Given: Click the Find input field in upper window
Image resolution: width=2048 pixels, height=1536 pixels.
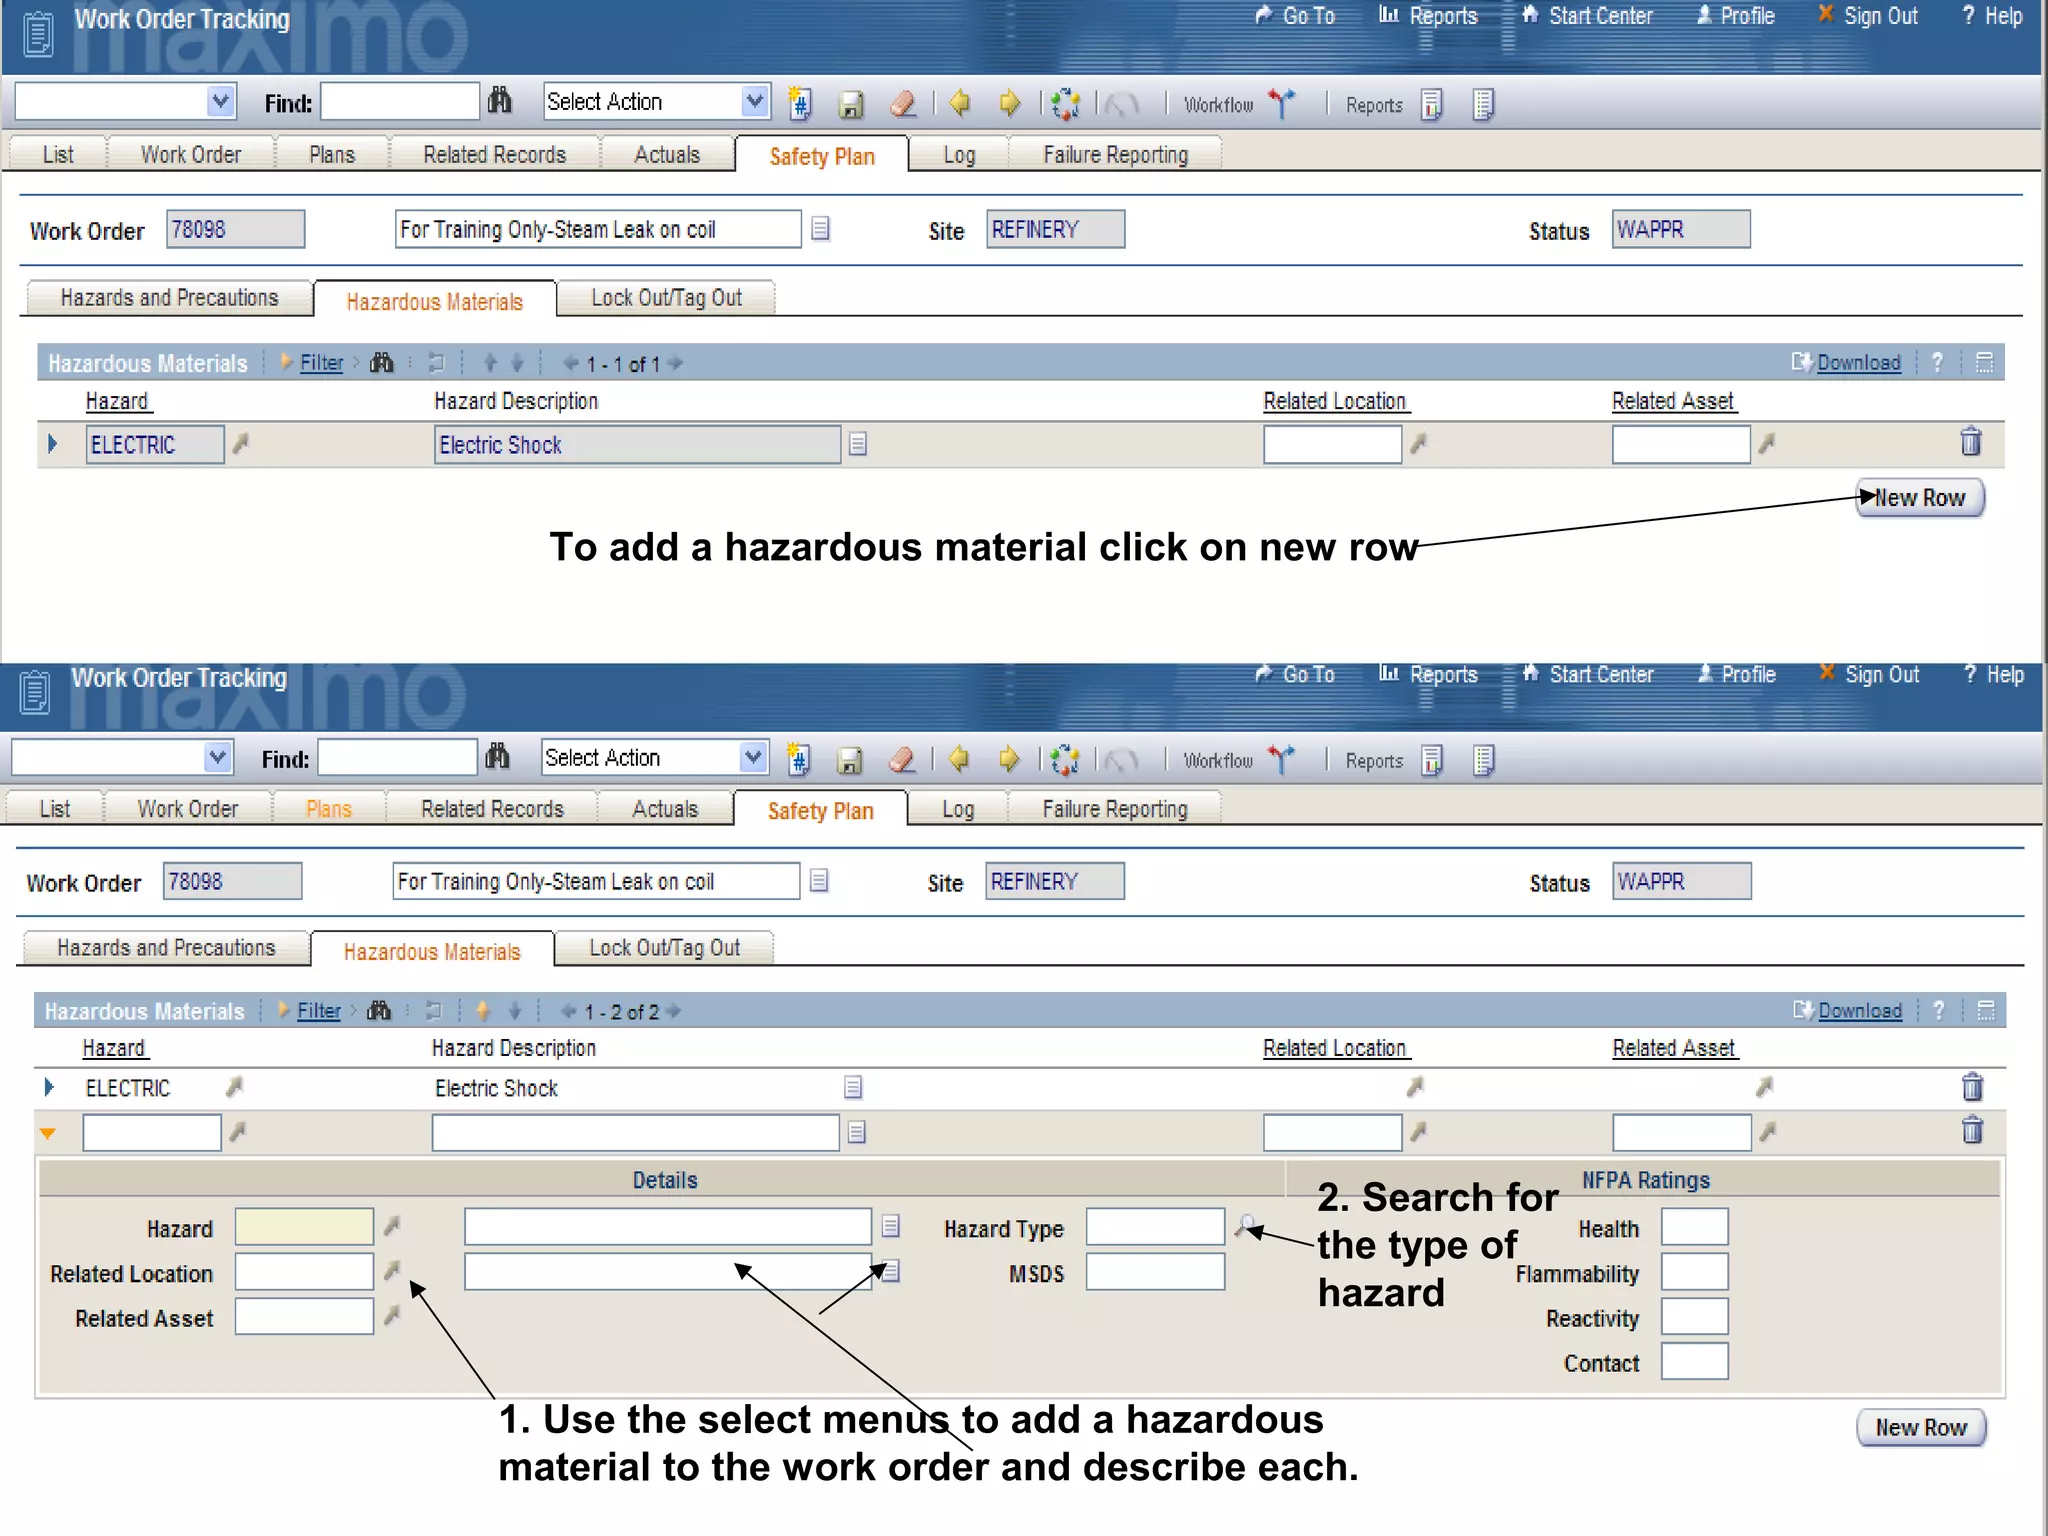Looking at the screenshot, I should click(400, 101).
